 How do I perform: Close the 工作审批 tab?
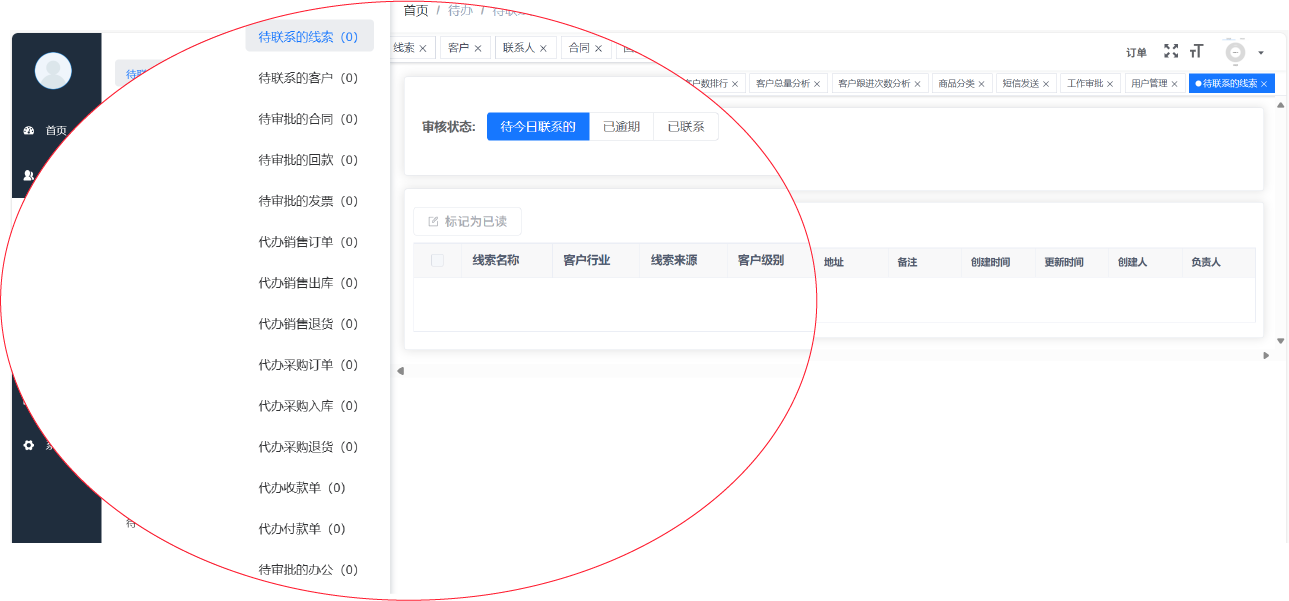tap(1111, 84)
